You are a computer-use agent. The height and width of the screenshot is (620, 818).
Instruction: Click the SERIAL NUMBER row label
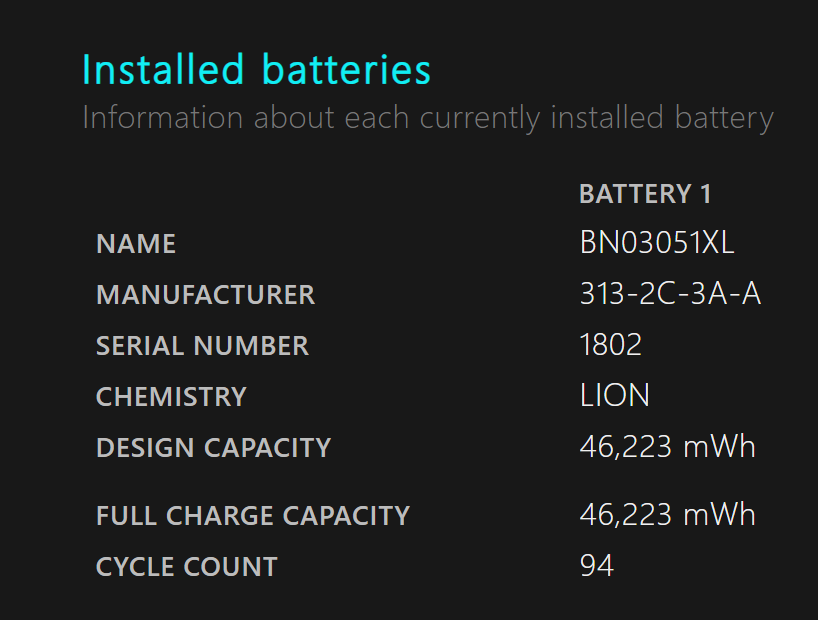click(202, 346)
